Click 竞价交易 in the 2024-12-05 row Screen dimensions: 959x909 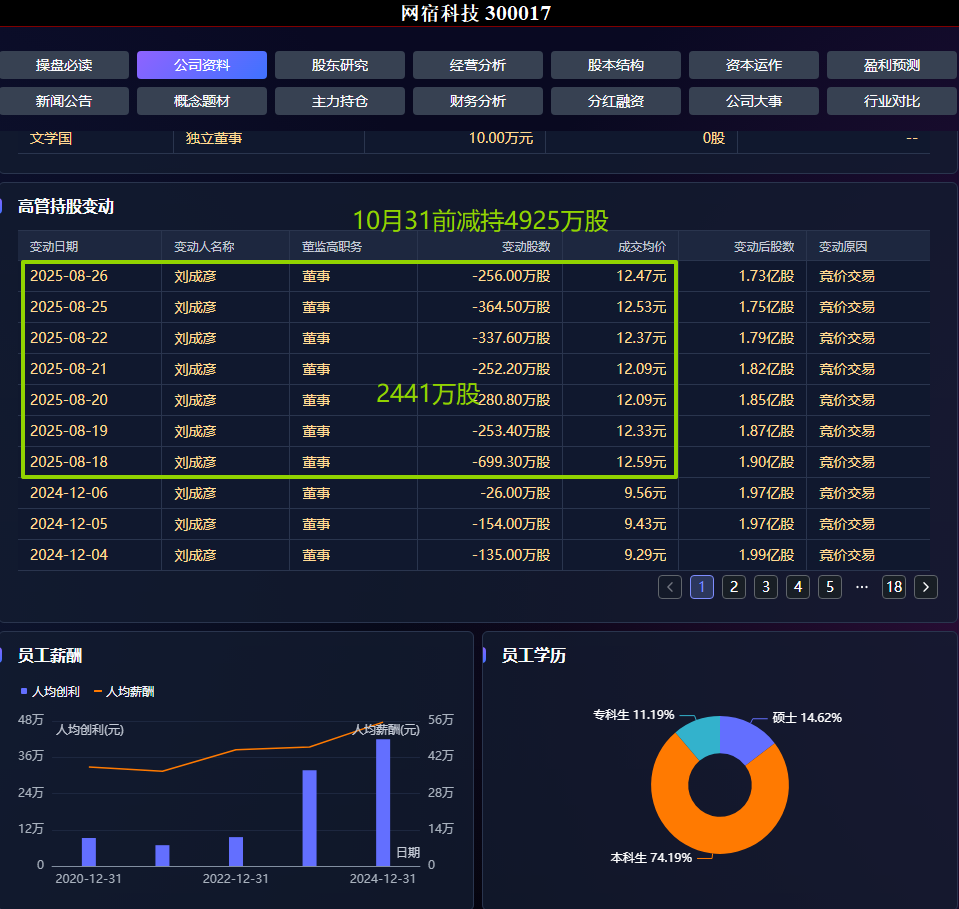click(846, 524)
